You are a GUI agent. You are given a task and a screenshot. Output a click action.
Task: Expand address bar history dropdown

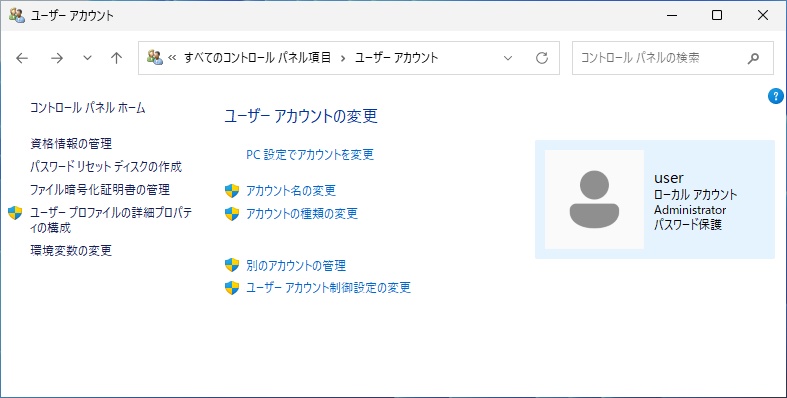(508, 58)
